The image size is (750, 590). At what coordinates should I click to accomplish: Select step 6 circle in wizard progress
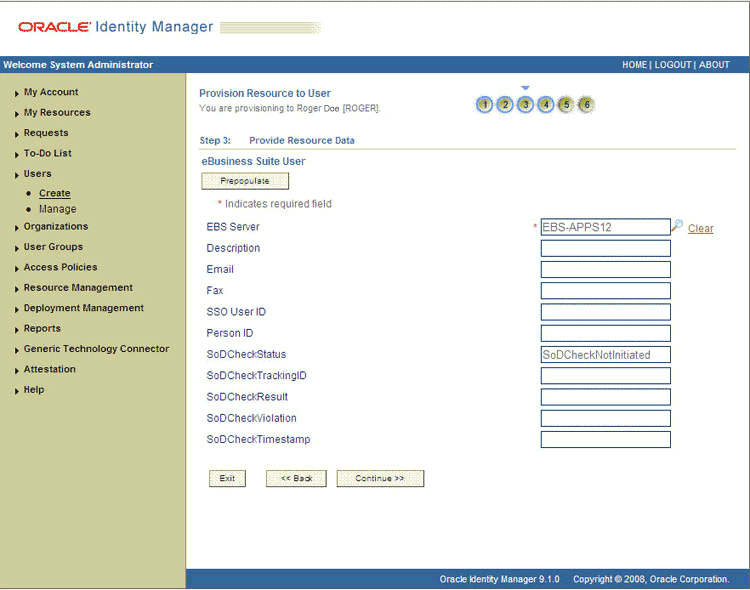tap(587, 104)
